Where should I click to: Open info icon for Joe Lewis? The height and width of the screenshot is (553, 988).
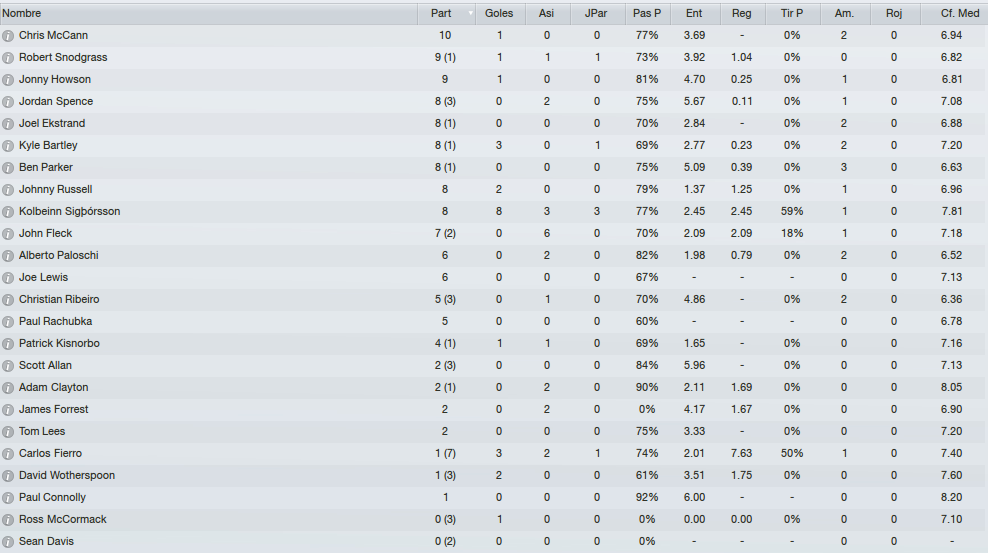[x=8, y=278]
